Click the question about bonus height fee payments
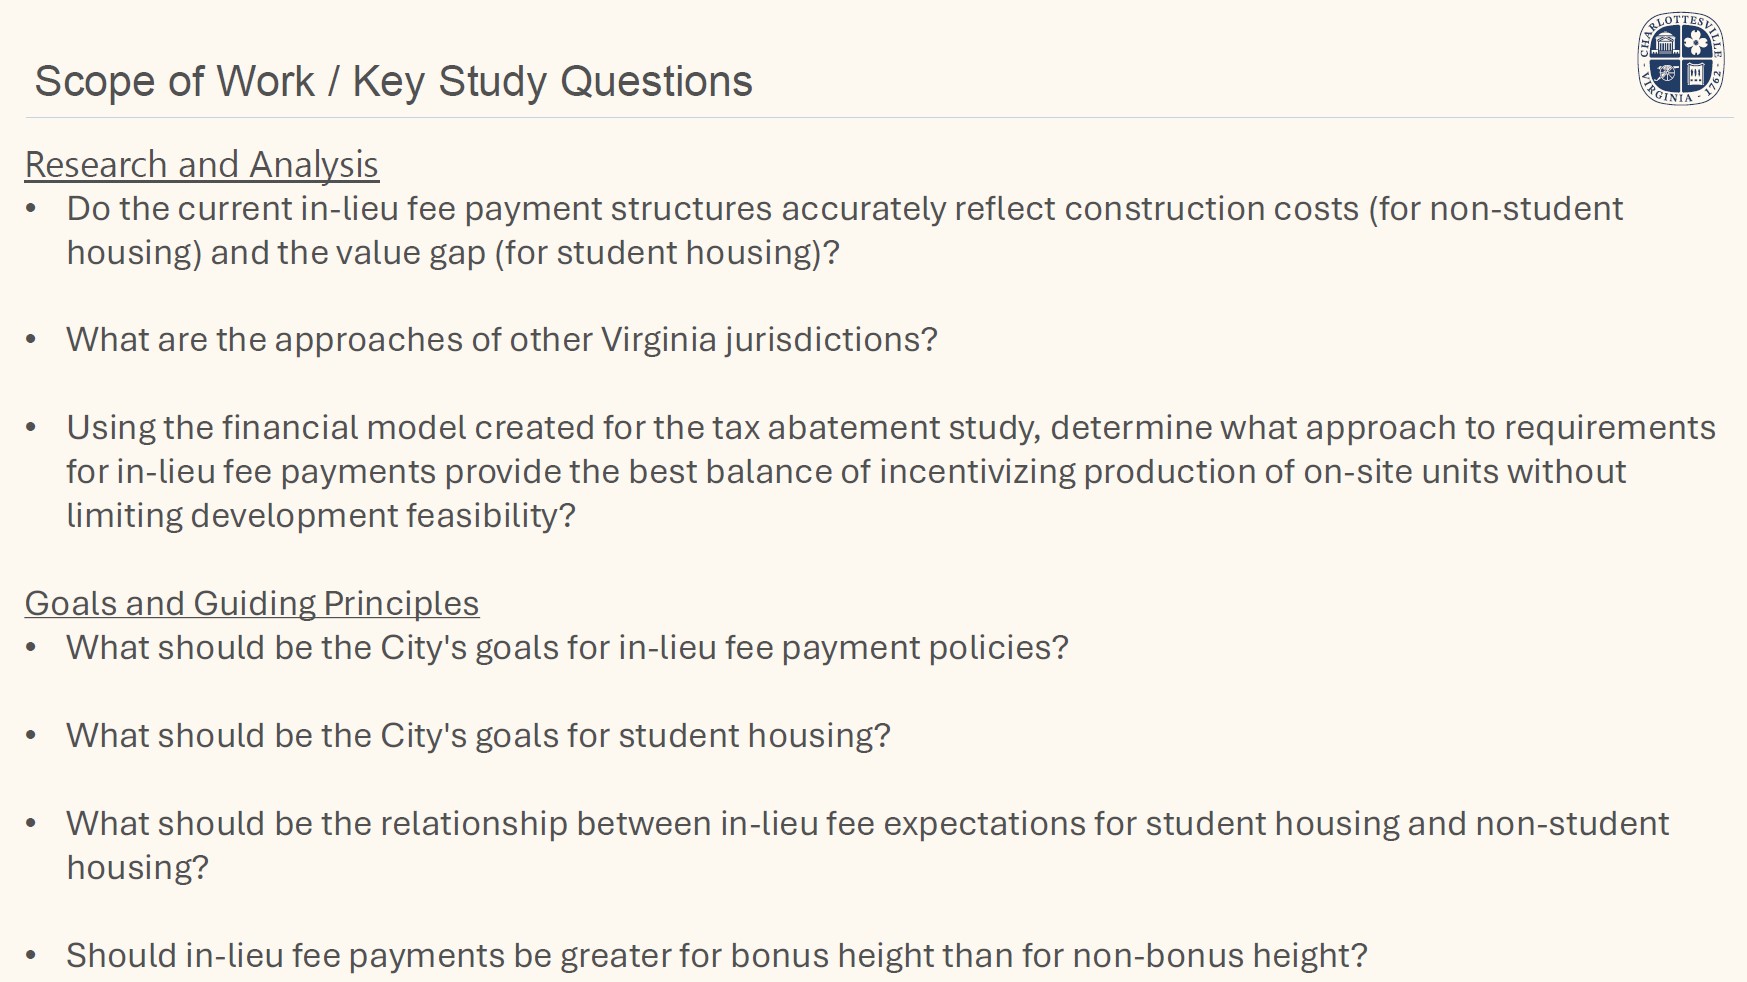1747x982 pixels. coord(716,956)
